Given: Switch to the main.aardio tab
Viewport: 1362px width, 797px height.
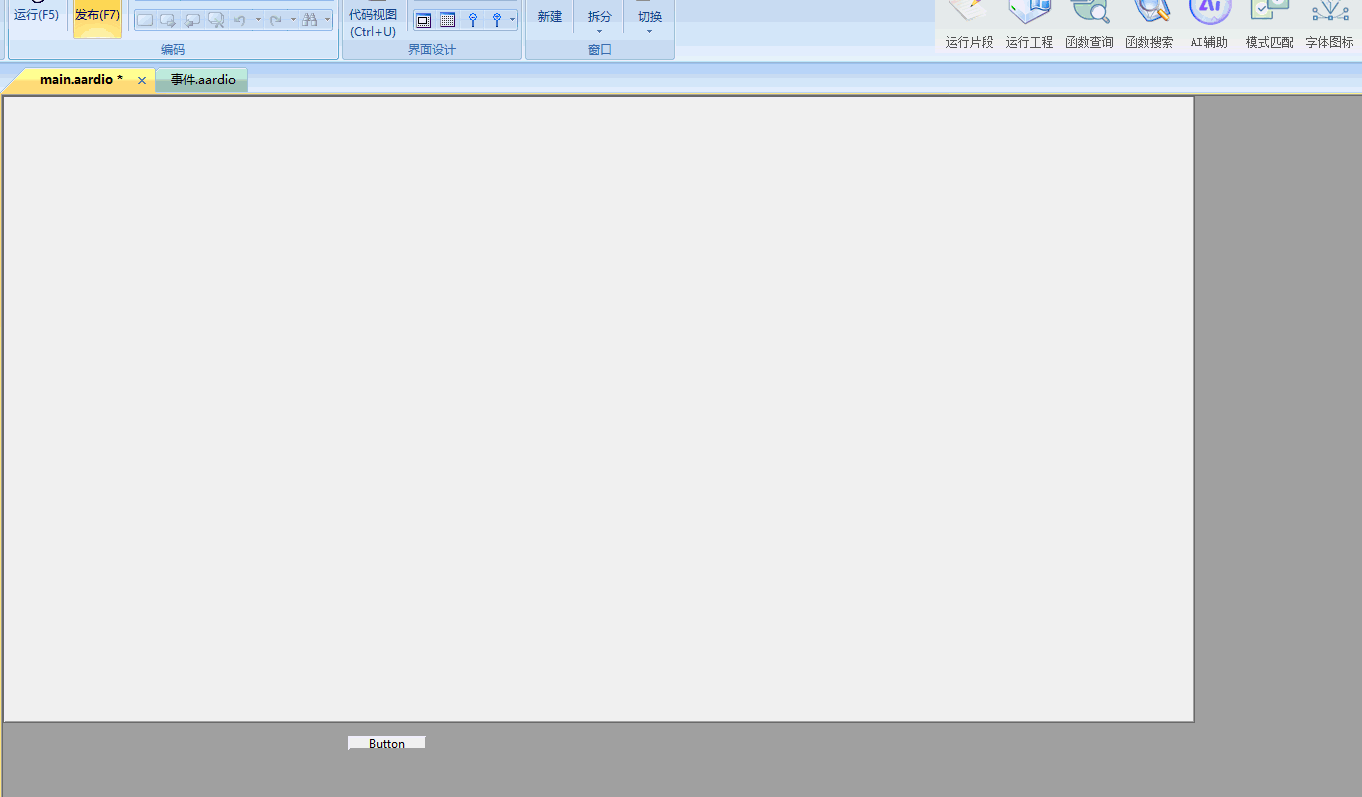Looking at the screenshot, I should pos(81,80).
